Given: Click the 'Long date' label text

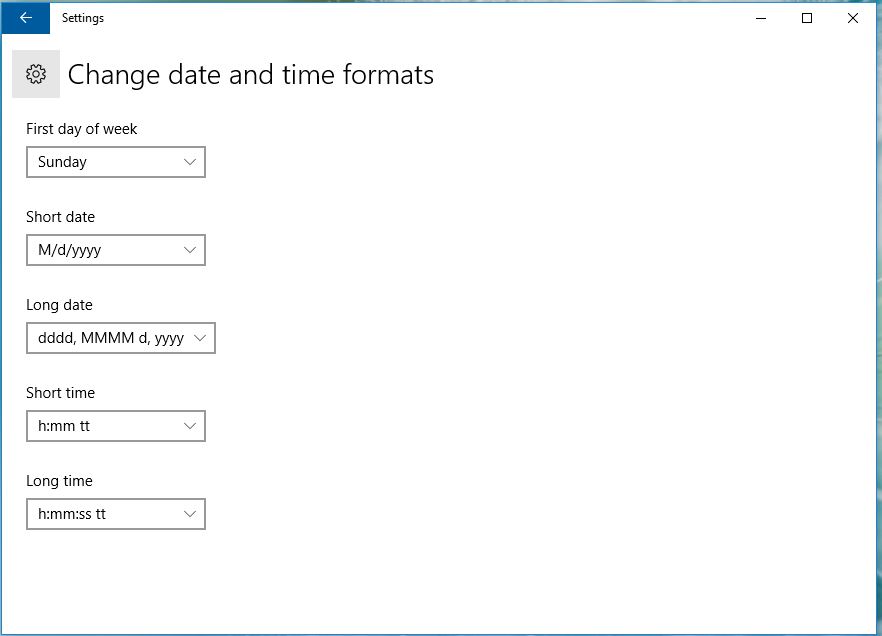Looking at the screenshot, I should (x=59, y=305).
